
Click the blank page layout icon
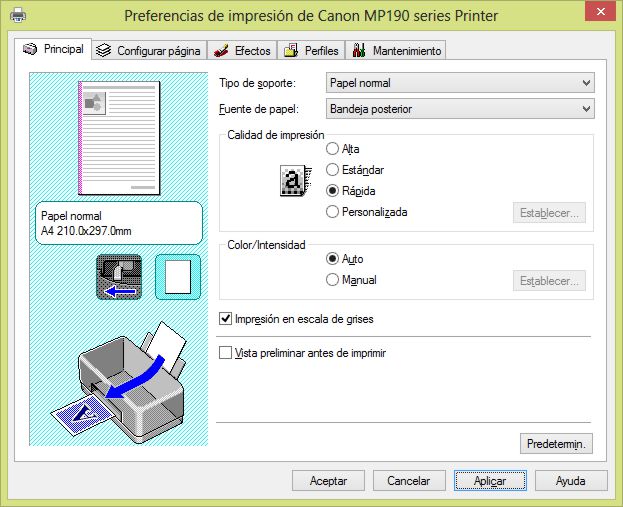click(x=178, y=277)
